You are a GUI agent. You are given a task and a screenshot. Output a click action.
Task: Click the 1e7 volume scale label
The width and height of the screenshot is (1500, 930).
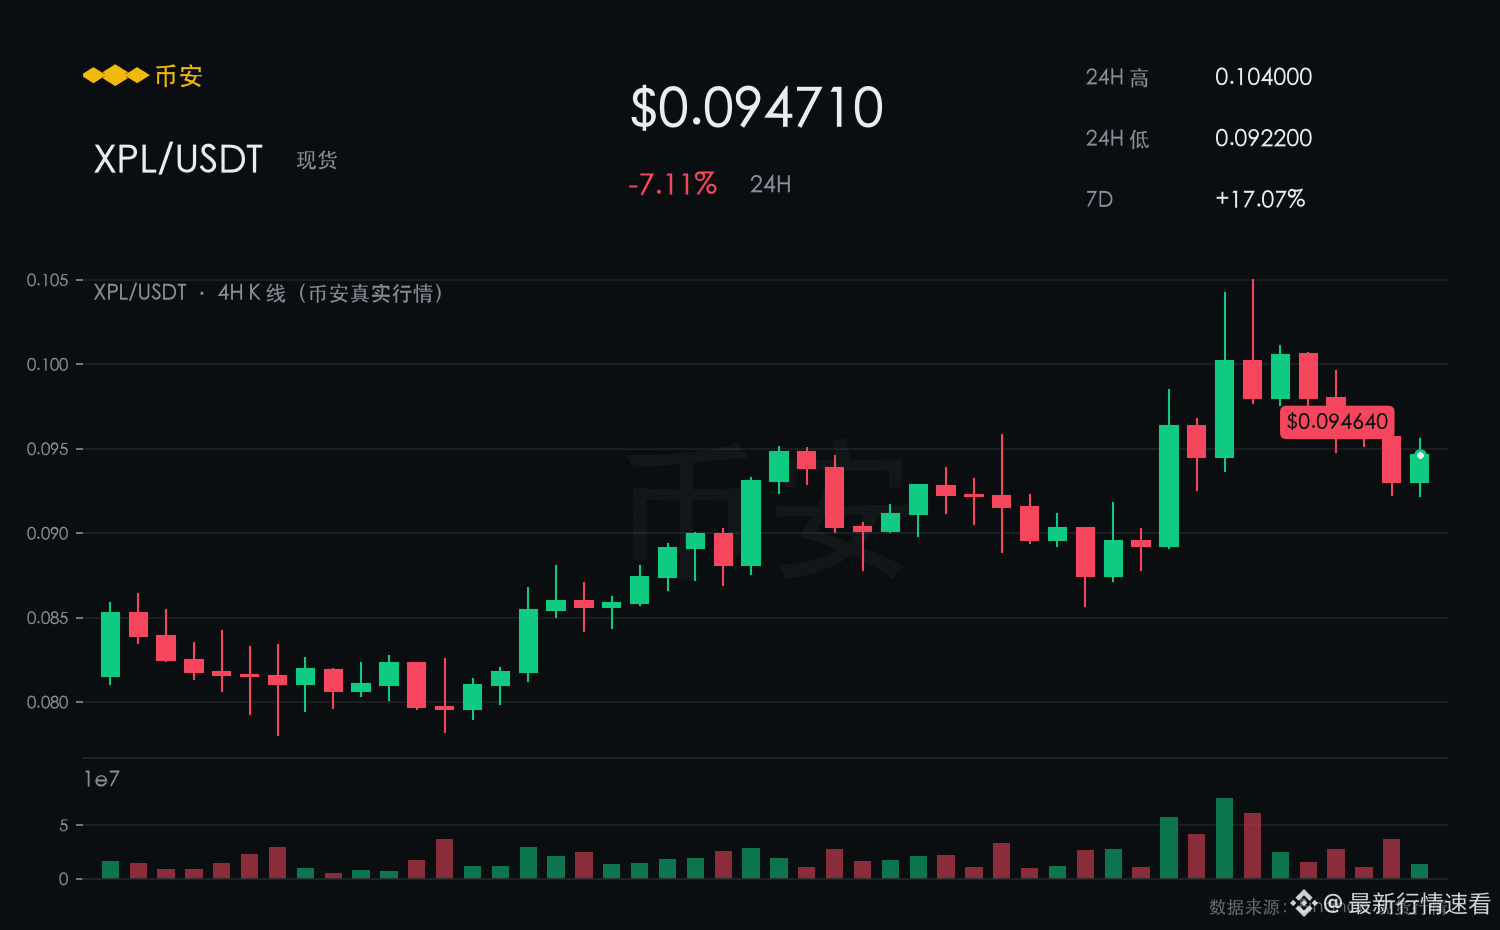(101, 779)
